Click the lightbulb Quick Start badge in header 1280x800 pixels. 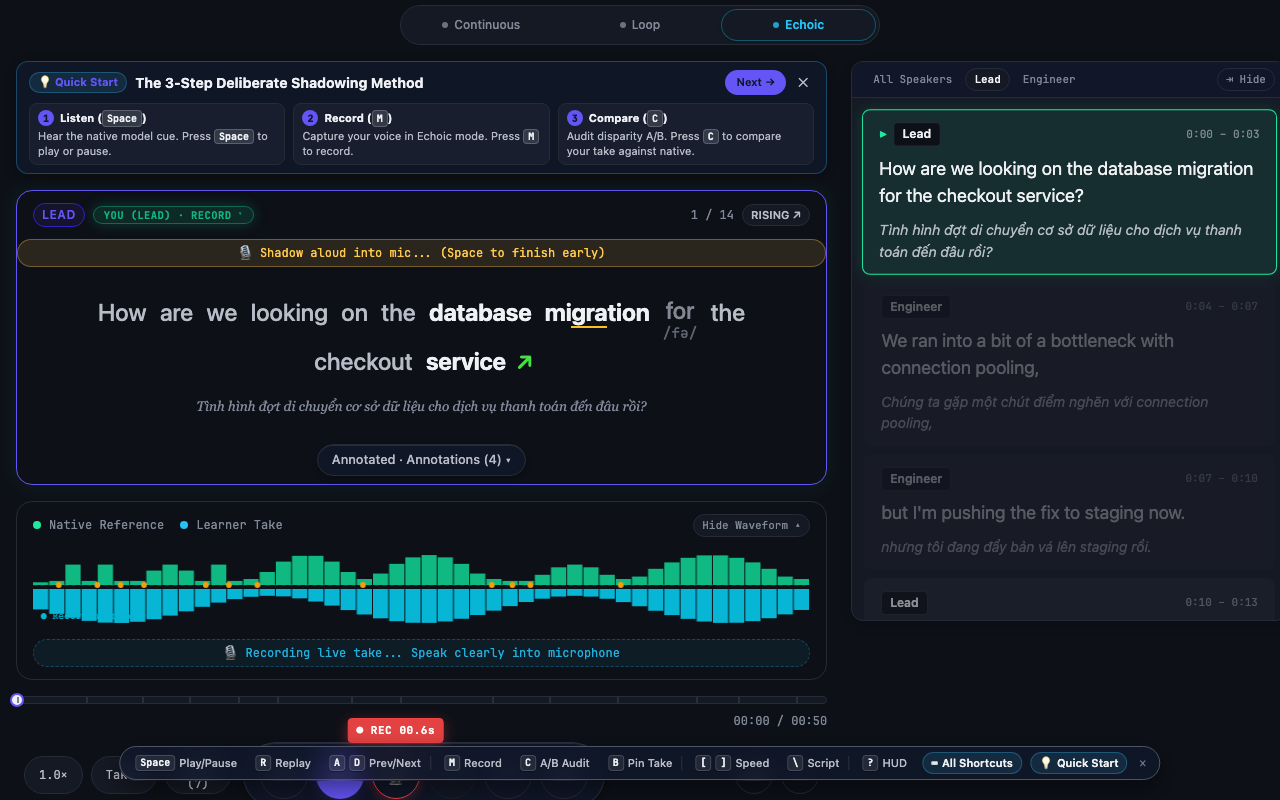pyautogui.click(x=79, y=83)
